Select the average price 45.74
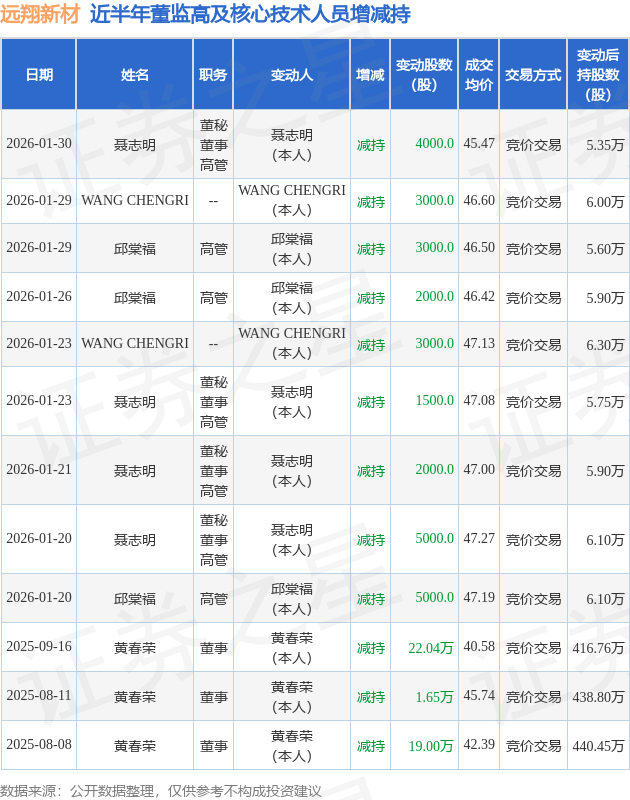 479,695
